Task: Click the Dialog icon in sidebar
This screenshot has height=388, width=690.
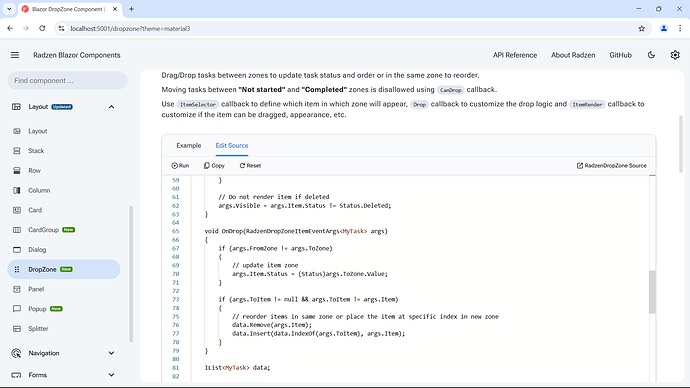Action: coord(17,249)
